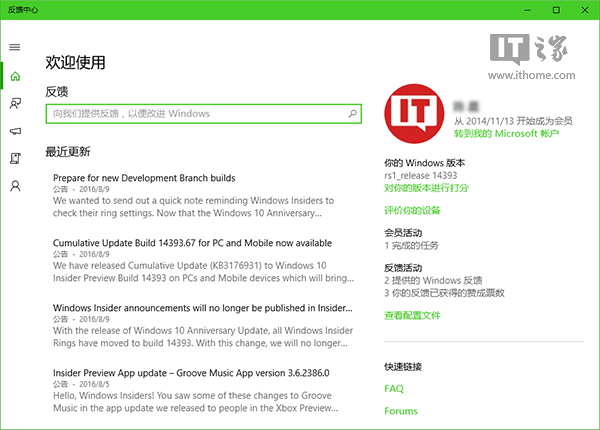Image resolution: width=600 pixels, height=430 pixels.
Task: Open the Announcements megaphone icon
Action: coord(15,131)
